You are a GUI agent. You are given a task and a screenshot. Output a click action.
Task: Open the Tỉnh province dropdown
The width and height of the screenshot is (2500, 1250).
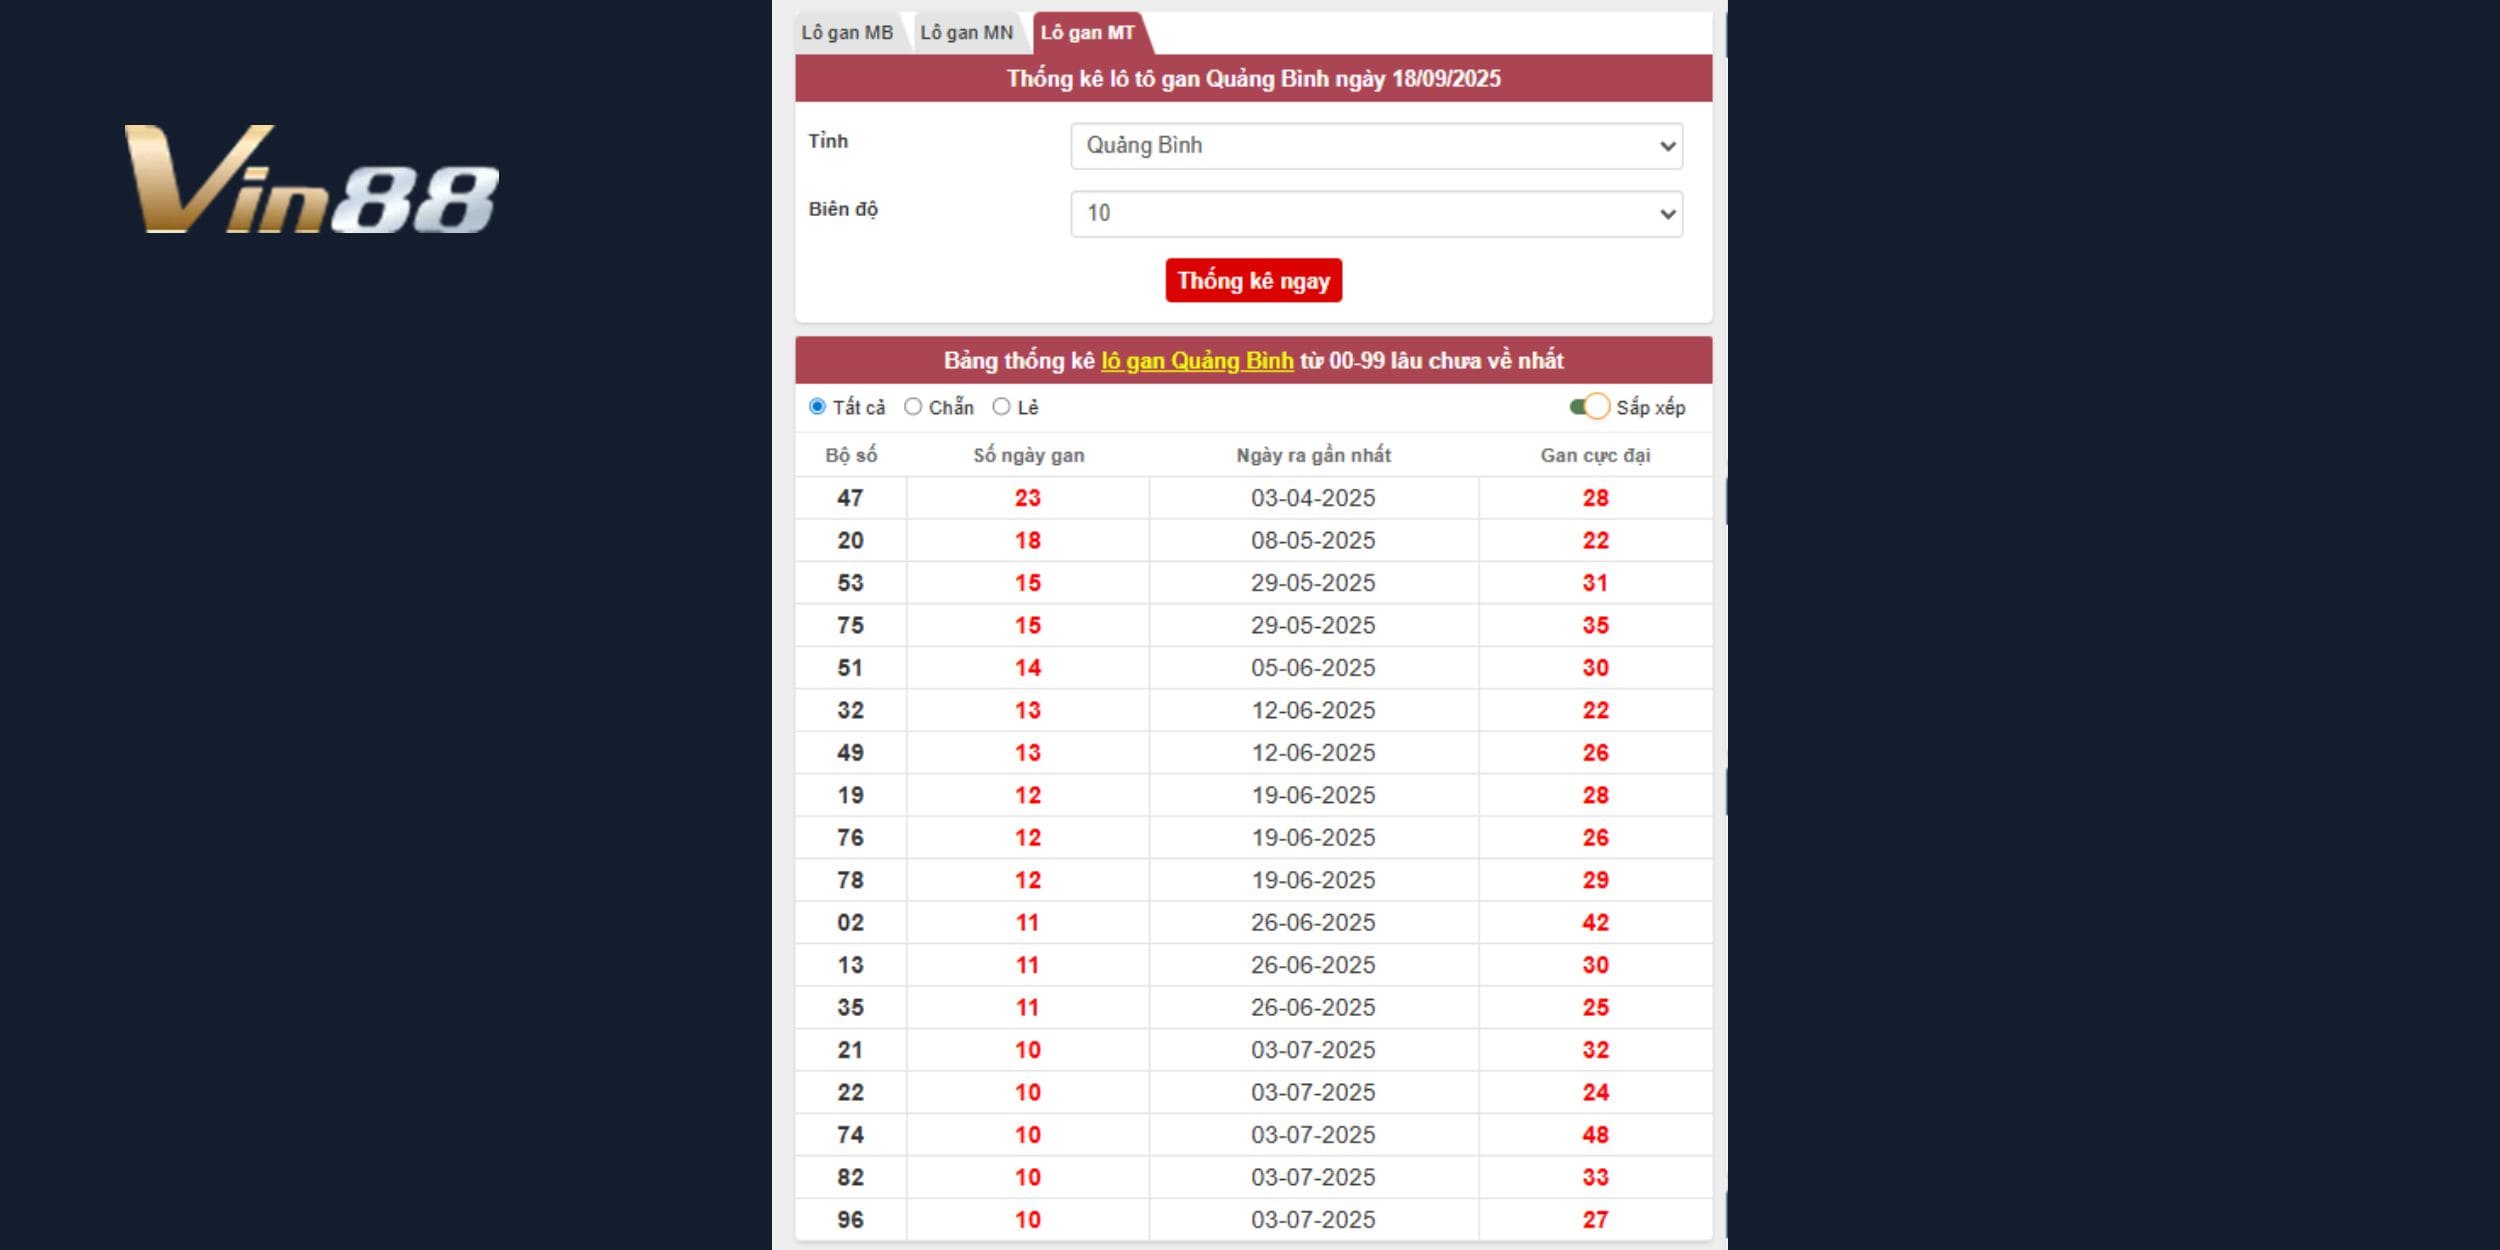1376,146
